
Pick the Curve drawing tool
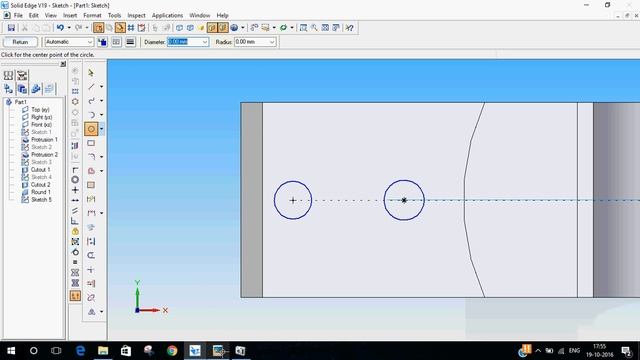tap(91, 101)
